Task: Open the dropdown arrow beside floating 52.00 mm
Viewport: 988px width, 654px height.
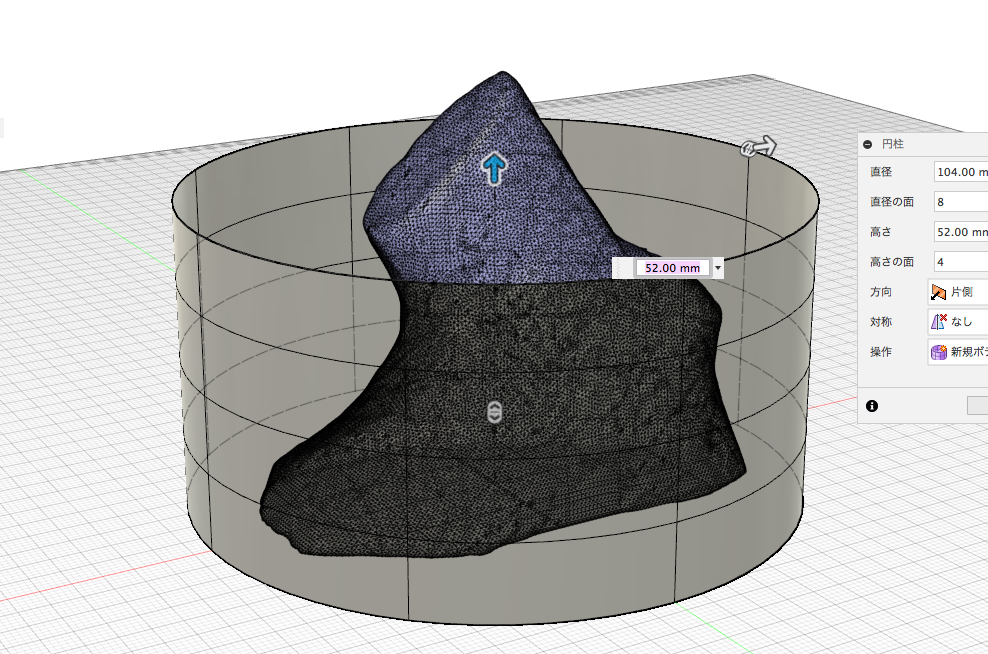Action: pos(718,268)
